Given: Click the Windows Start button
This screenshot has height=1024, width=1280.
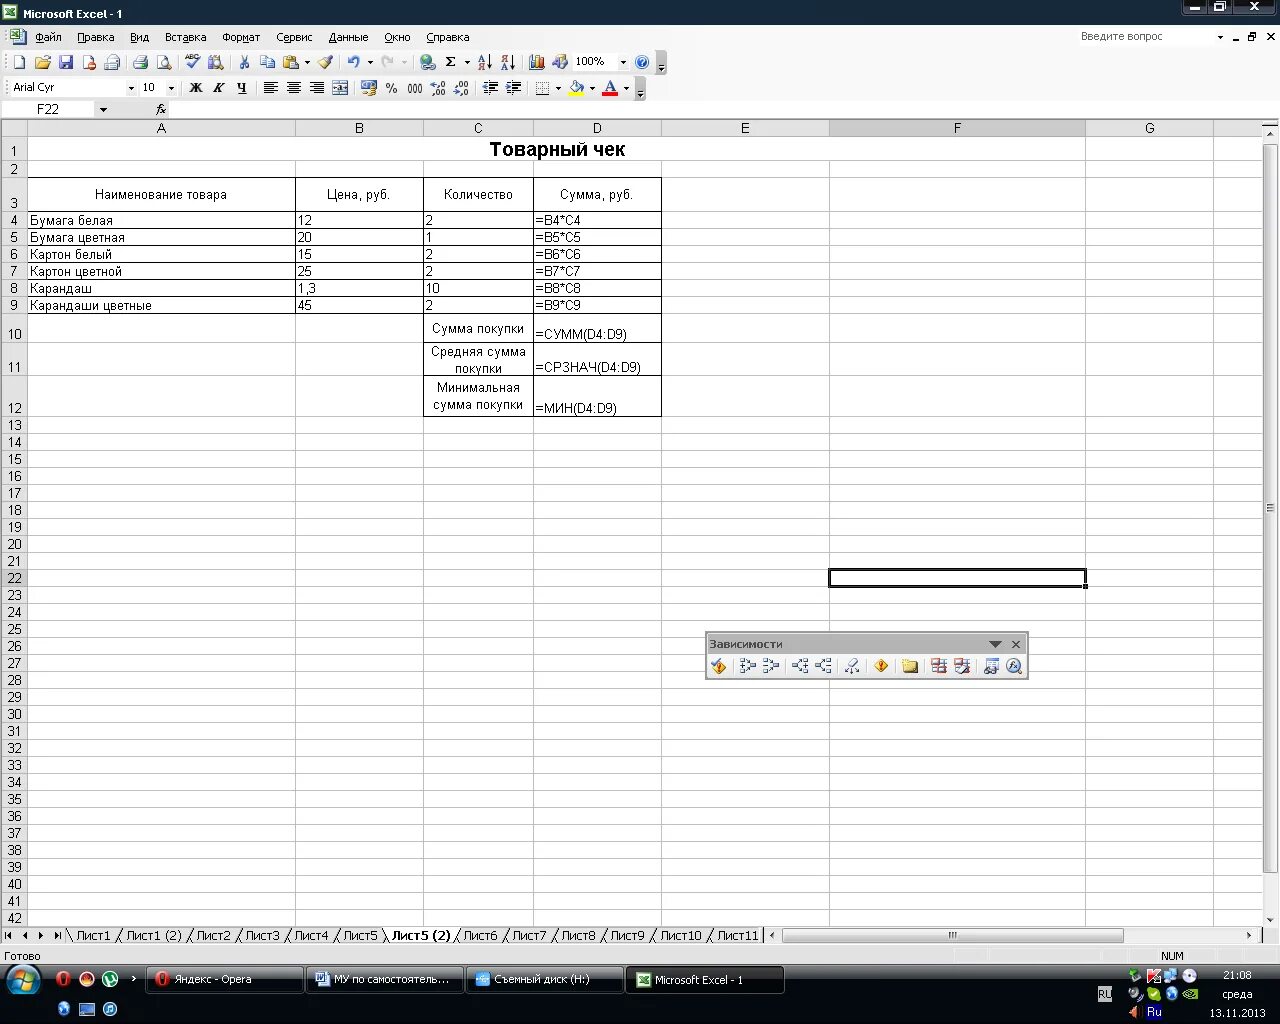Looking at the screenshot, I should click(22, 980).
